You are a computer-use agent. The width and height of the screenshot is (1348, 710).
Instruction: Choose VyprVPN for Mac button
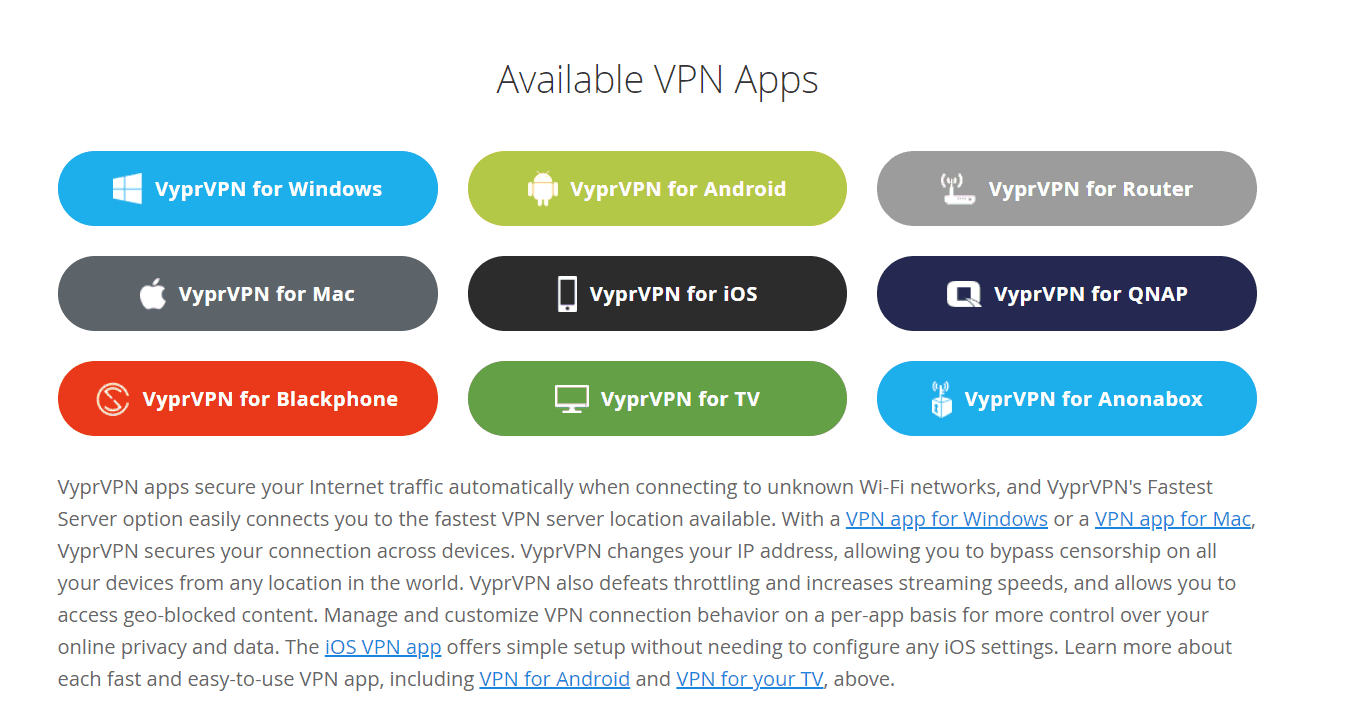point(248,294)
